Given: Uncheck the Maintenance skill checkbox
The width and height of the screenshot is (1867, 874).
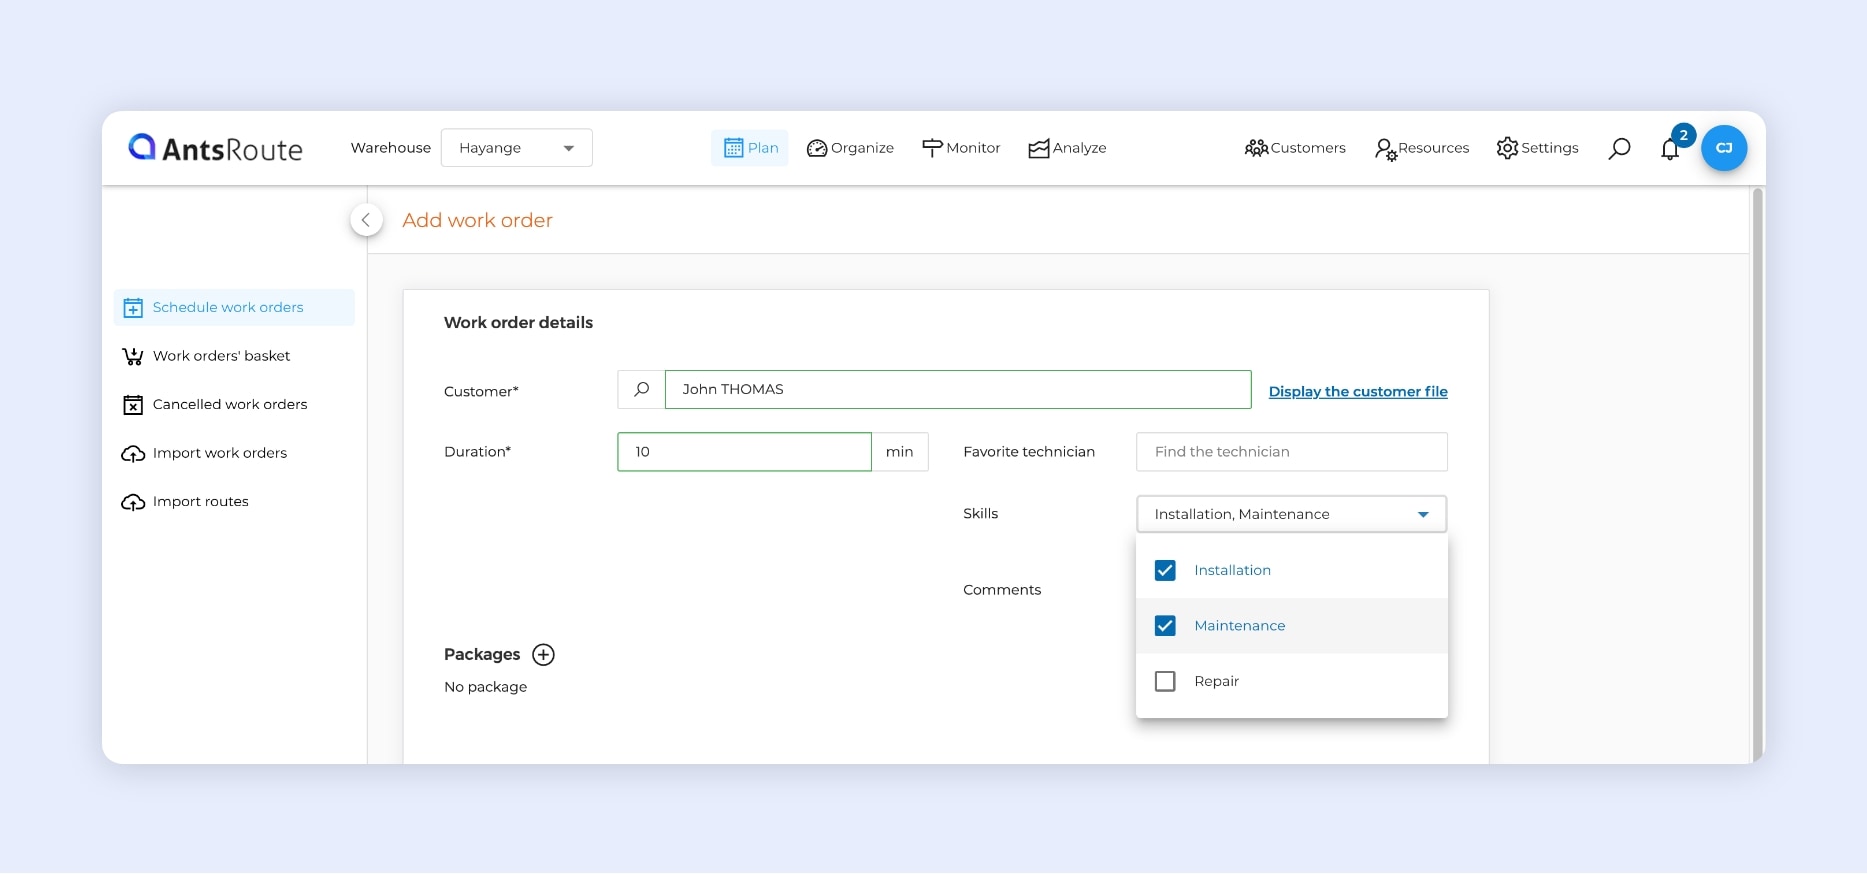Looking at the screenshot, I should [1165, 626].
